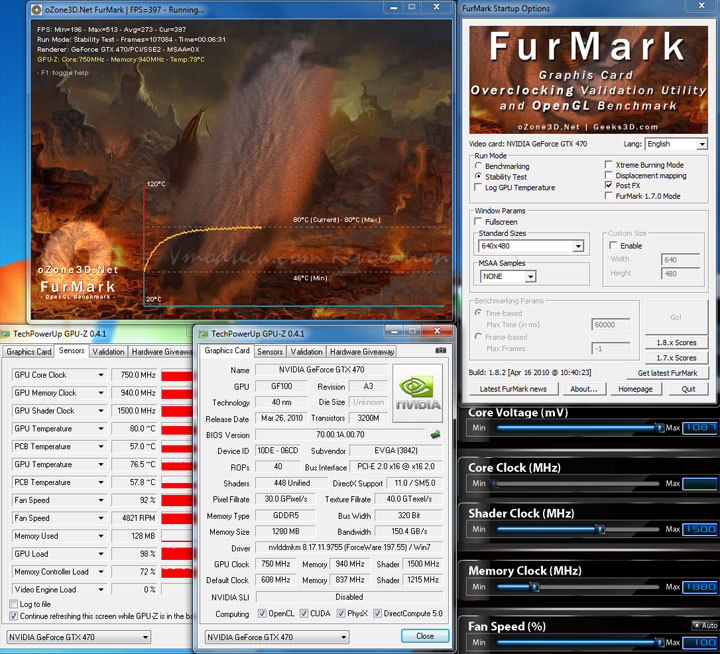Toggle Fan Speed Auto button
Screen dimensions: 720x654
pos(704,626)
